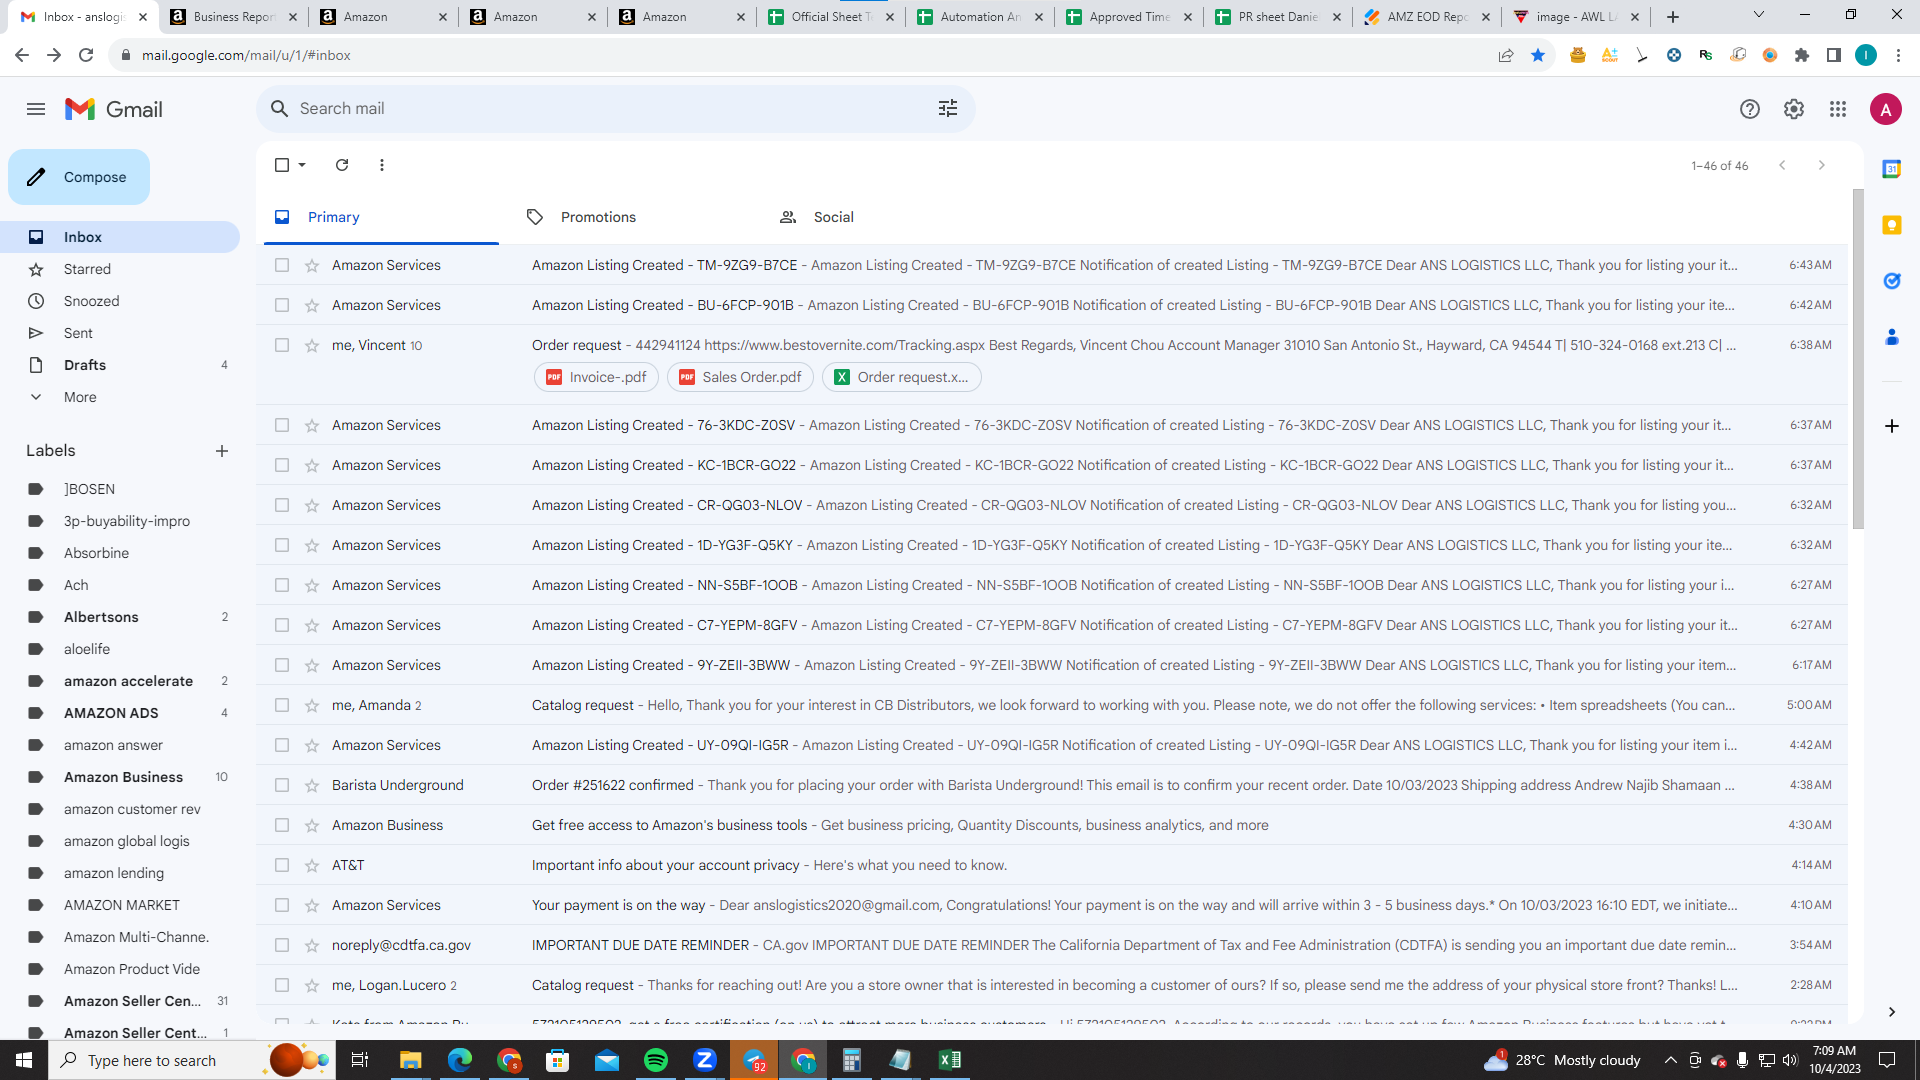Tick checkbox for CR-QG03-NLOV listing email
This screenshot has width=1920, height=1080.
(x=282, y=505)
